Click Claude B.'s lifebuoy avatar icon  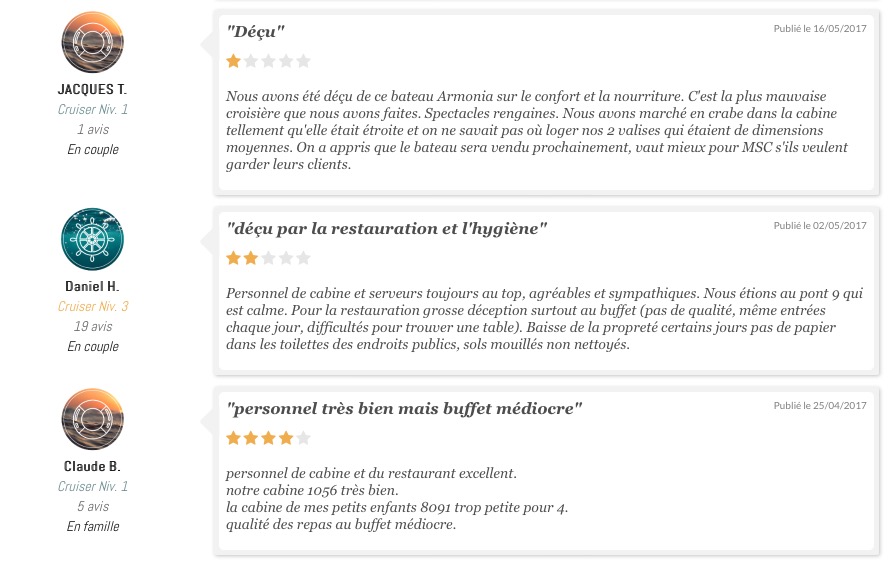[x=93, y=419]
